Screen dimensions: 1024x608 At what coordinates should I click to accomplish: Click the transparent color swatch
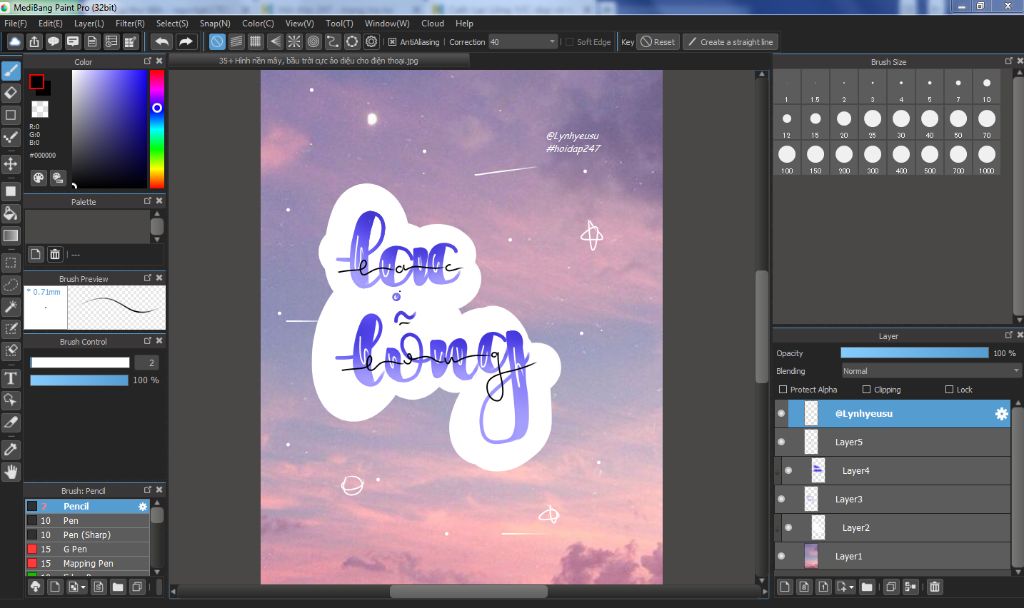pyautogui.click(x=40, y=109)
